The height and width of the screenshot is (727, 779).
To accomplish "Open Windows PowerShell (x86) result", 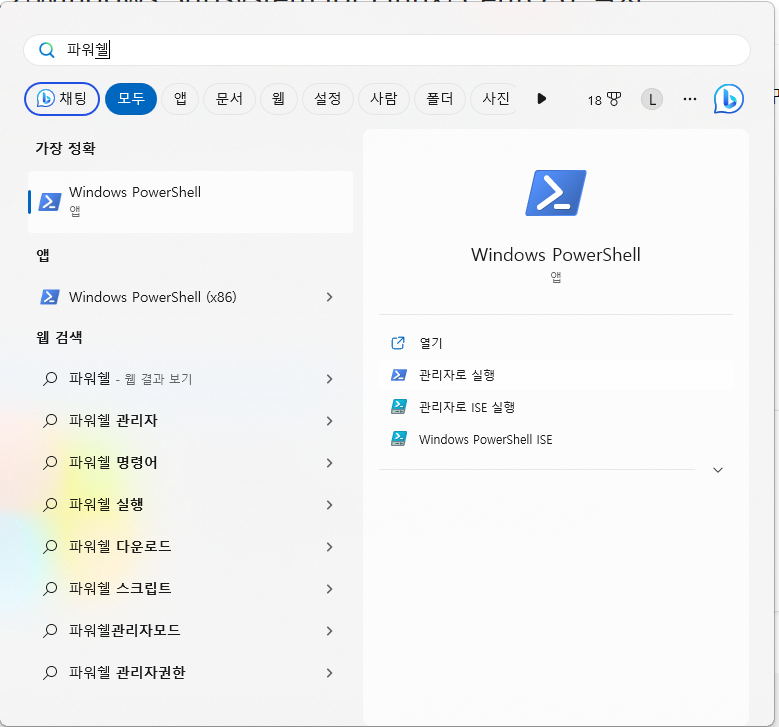I will pyautogui.click(x=191, y=297).
